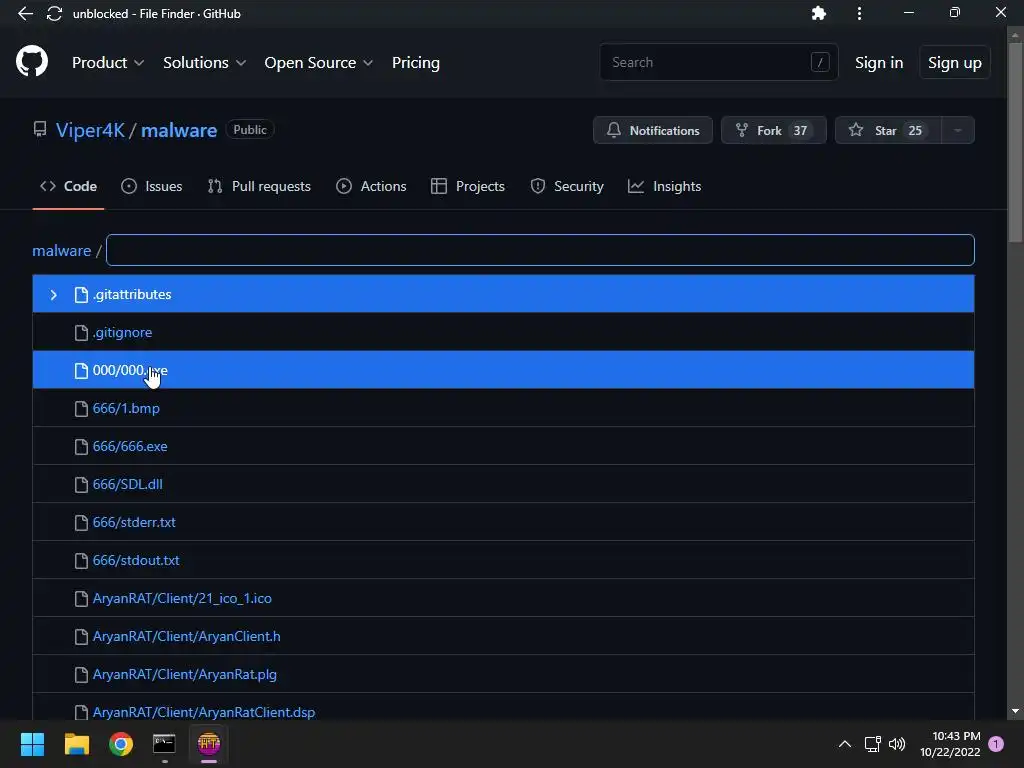
Task: Switch to the Code tab
Action: point(68,186)
